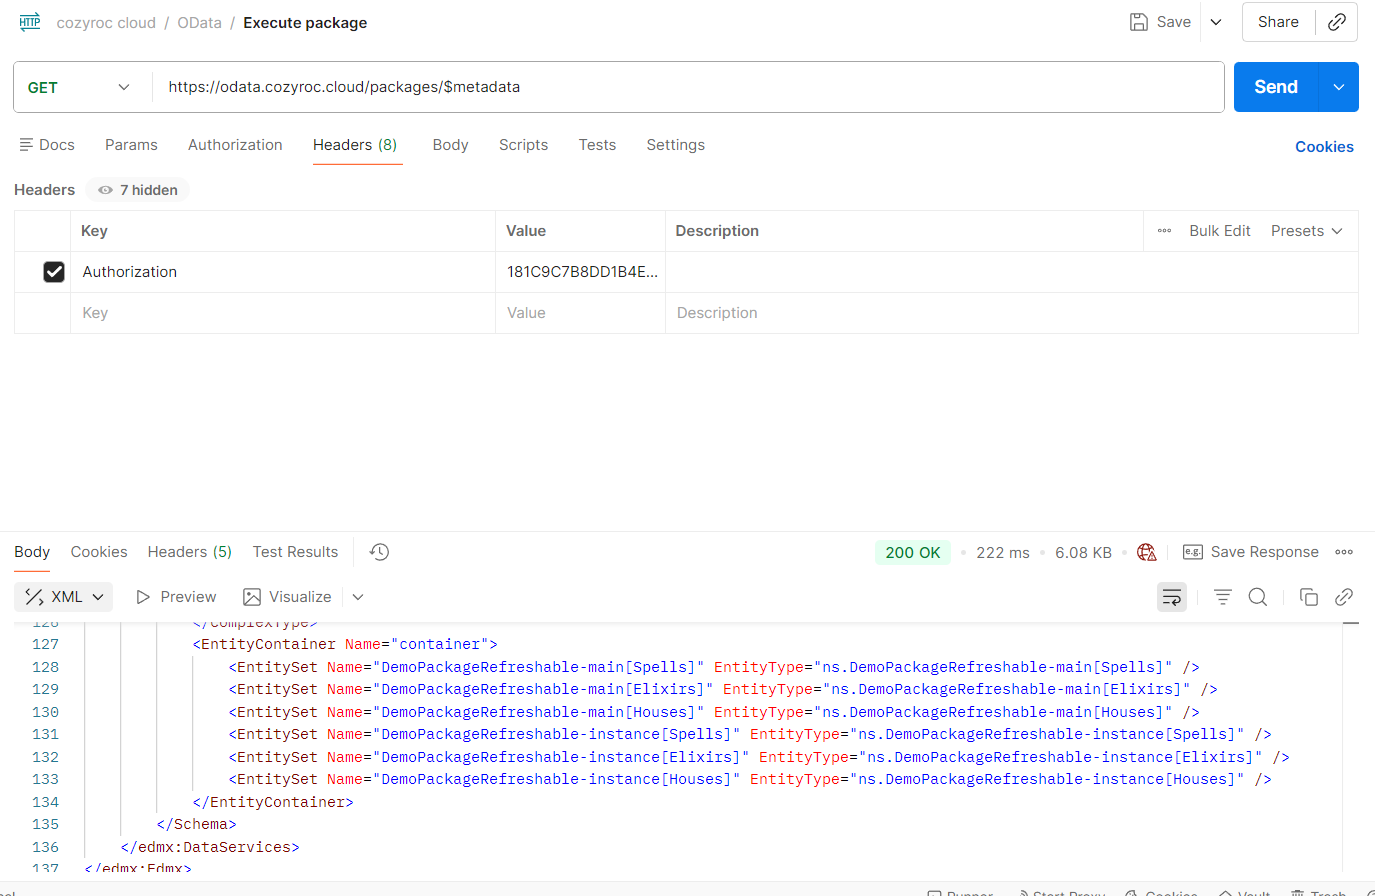Screen dimensions: 1375x896
Task: Show the 7 hidden headers
Action: [138, 190]
